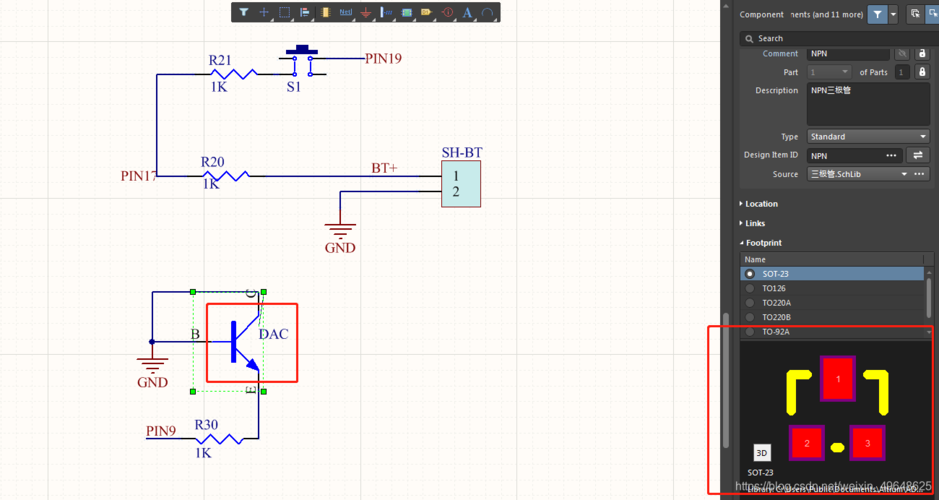Select the Place Part component tool
Viewport: 939px width, 500px height.
tap(325, 12)
